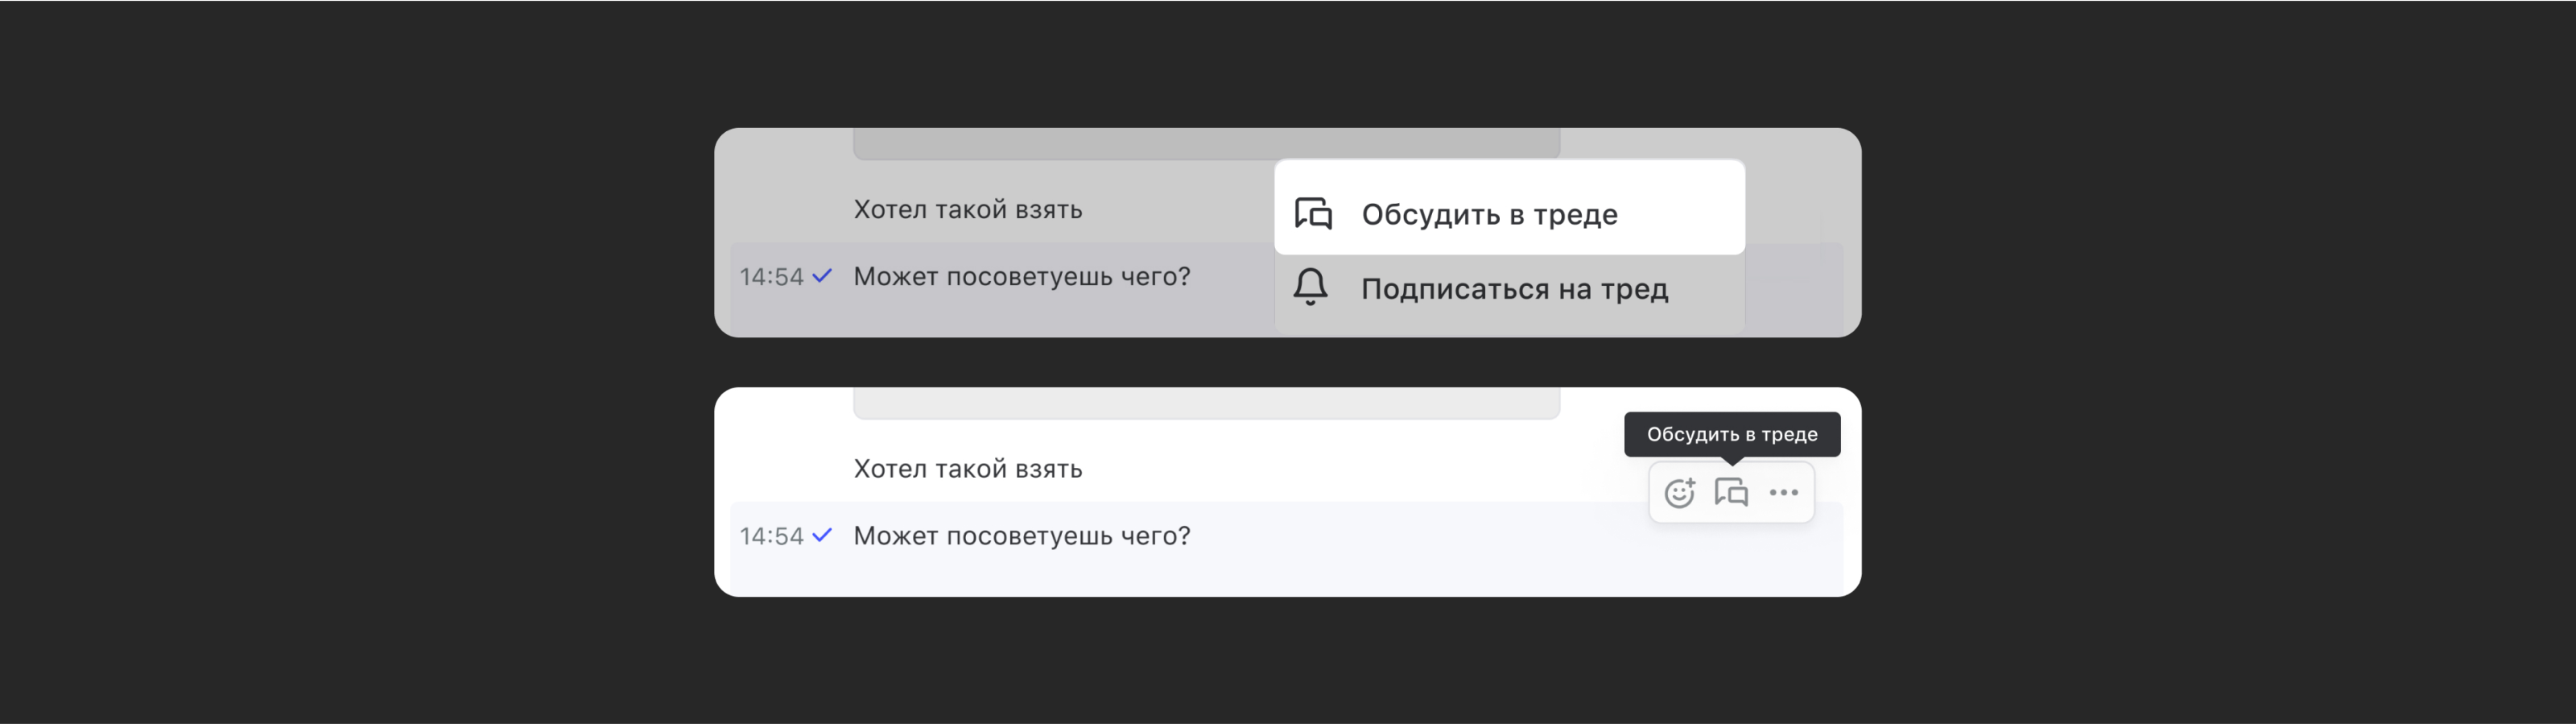
Task: Click the thread icon in the context menu
Action: point(1313,213)
